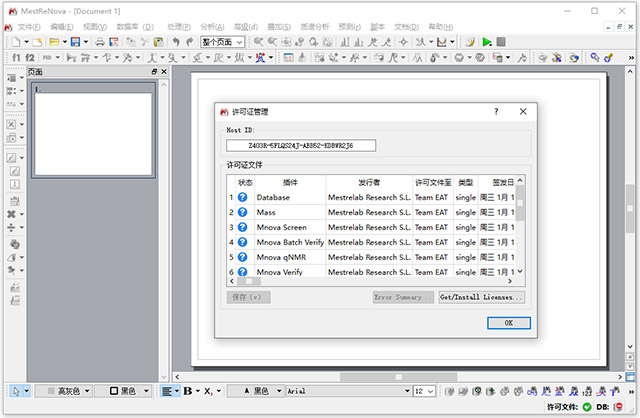Image resolution: width=640 pixels, height=418 pixels.
Task: Toggle the text alignment button
Action: pos(167,391)
